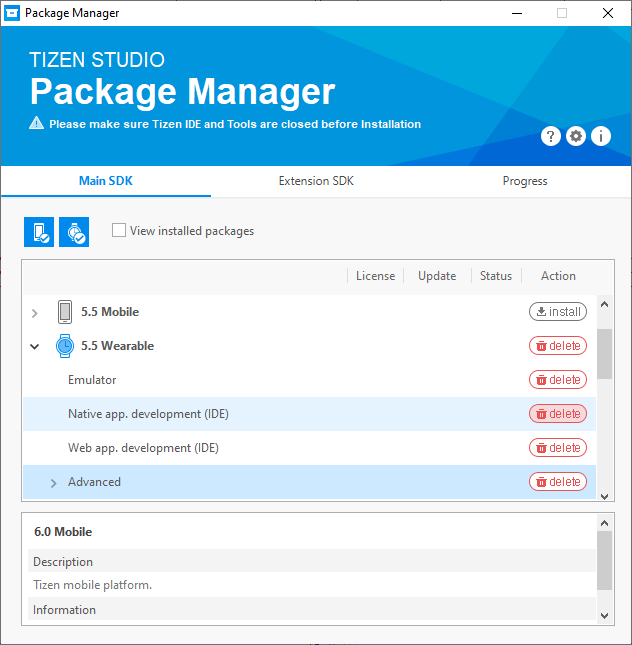
Task: Click the 5.5 Mobile phone icon
Action: [x=65, y=312]
